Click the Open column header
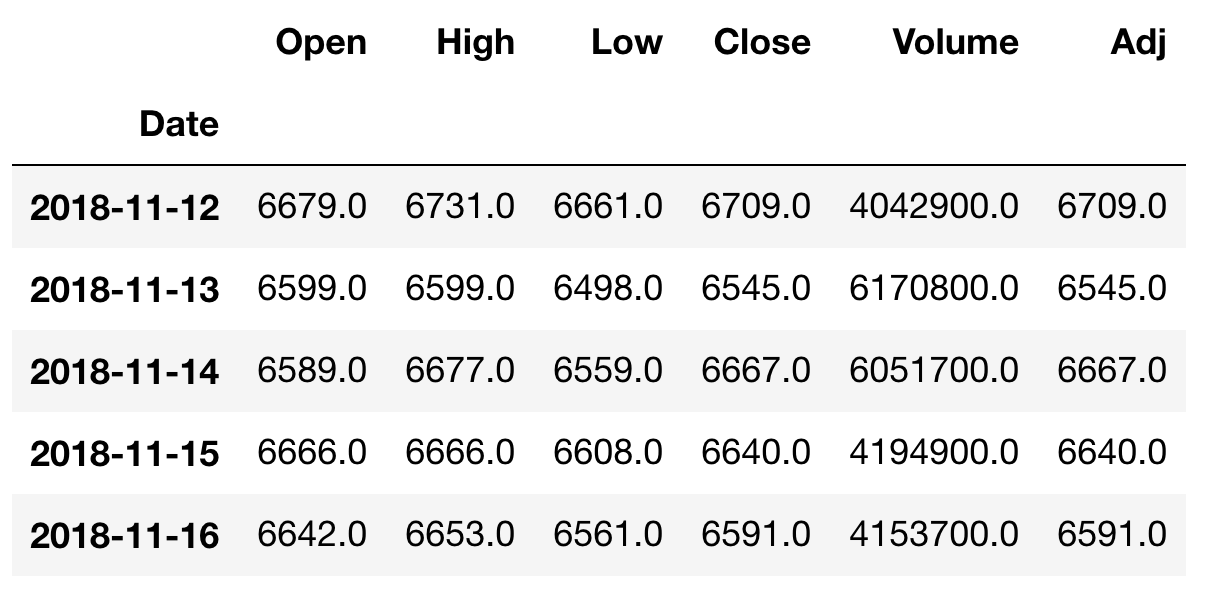 [321, 42]
